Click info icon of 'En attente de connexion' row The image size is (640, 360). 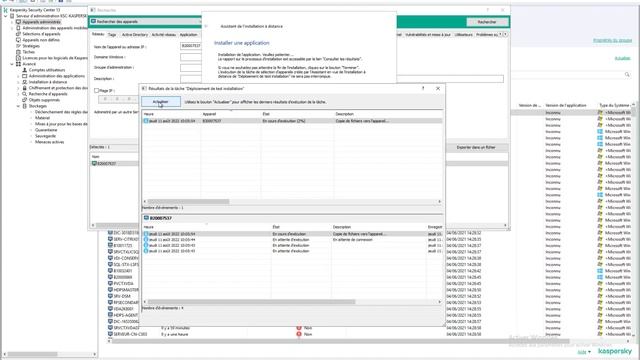[146, 240]
